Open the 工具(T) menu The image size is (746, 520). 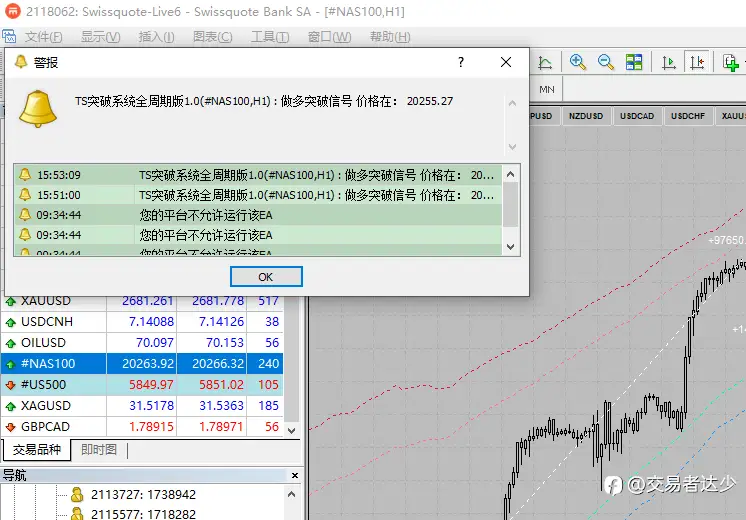coord(270,37)
